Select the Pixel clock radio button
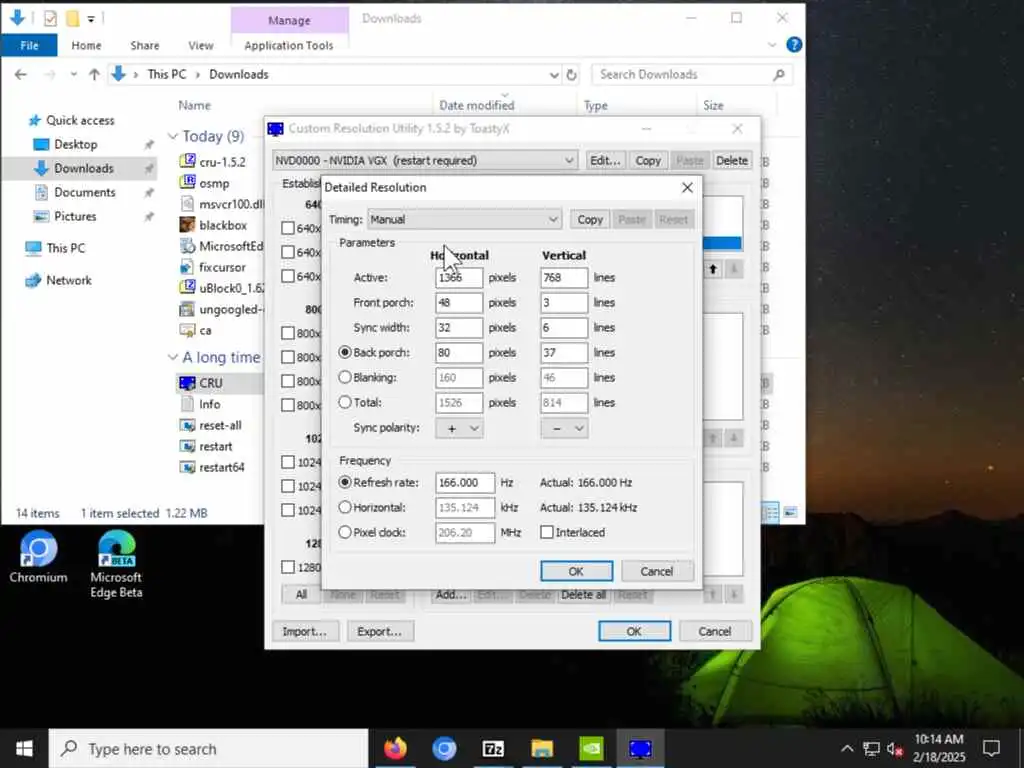Screen dimensions: 1024x768 (x=345, y=532)
